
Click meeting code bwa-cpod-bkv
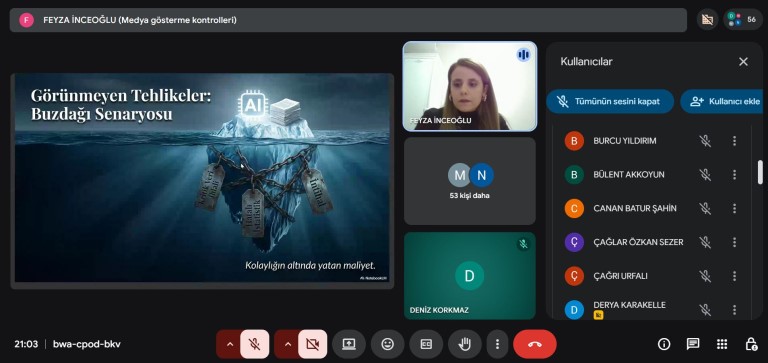87,344
